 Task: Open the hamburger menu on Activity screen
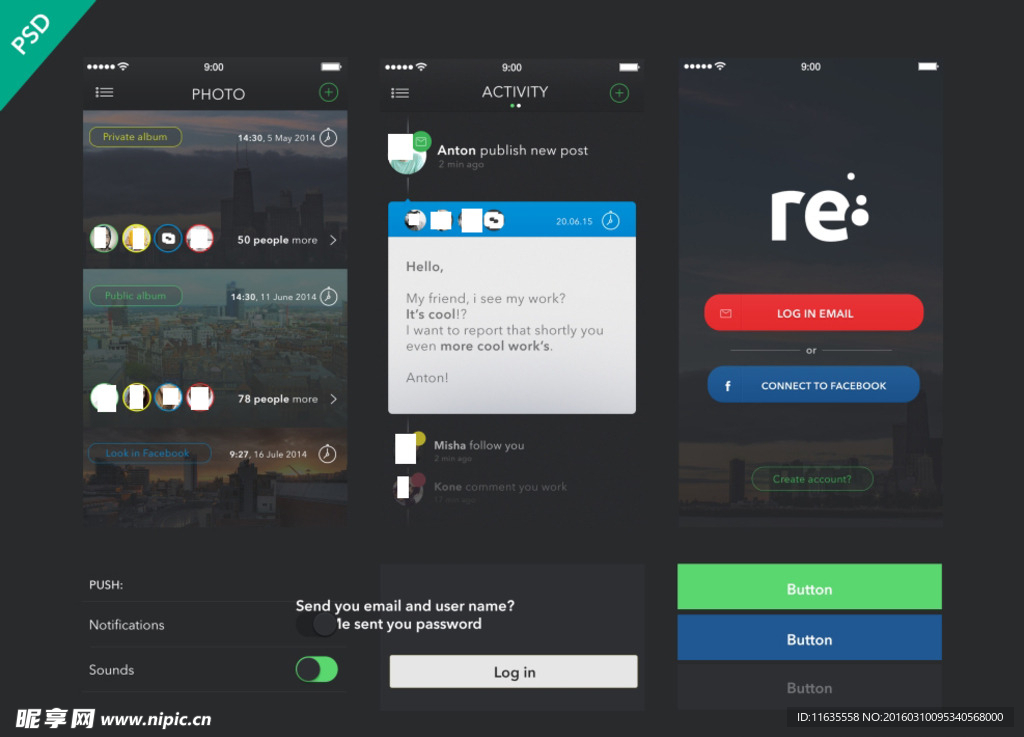400,93
